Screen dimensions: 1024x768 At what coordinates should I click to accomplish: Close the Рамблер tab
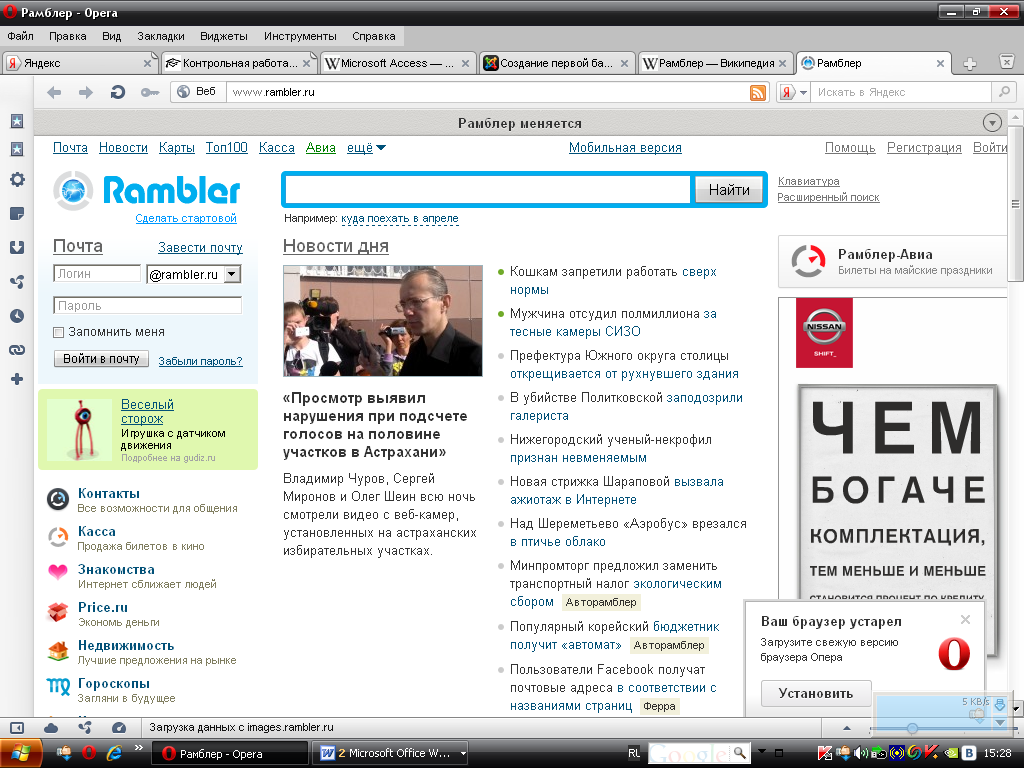(x=940, y=63)
